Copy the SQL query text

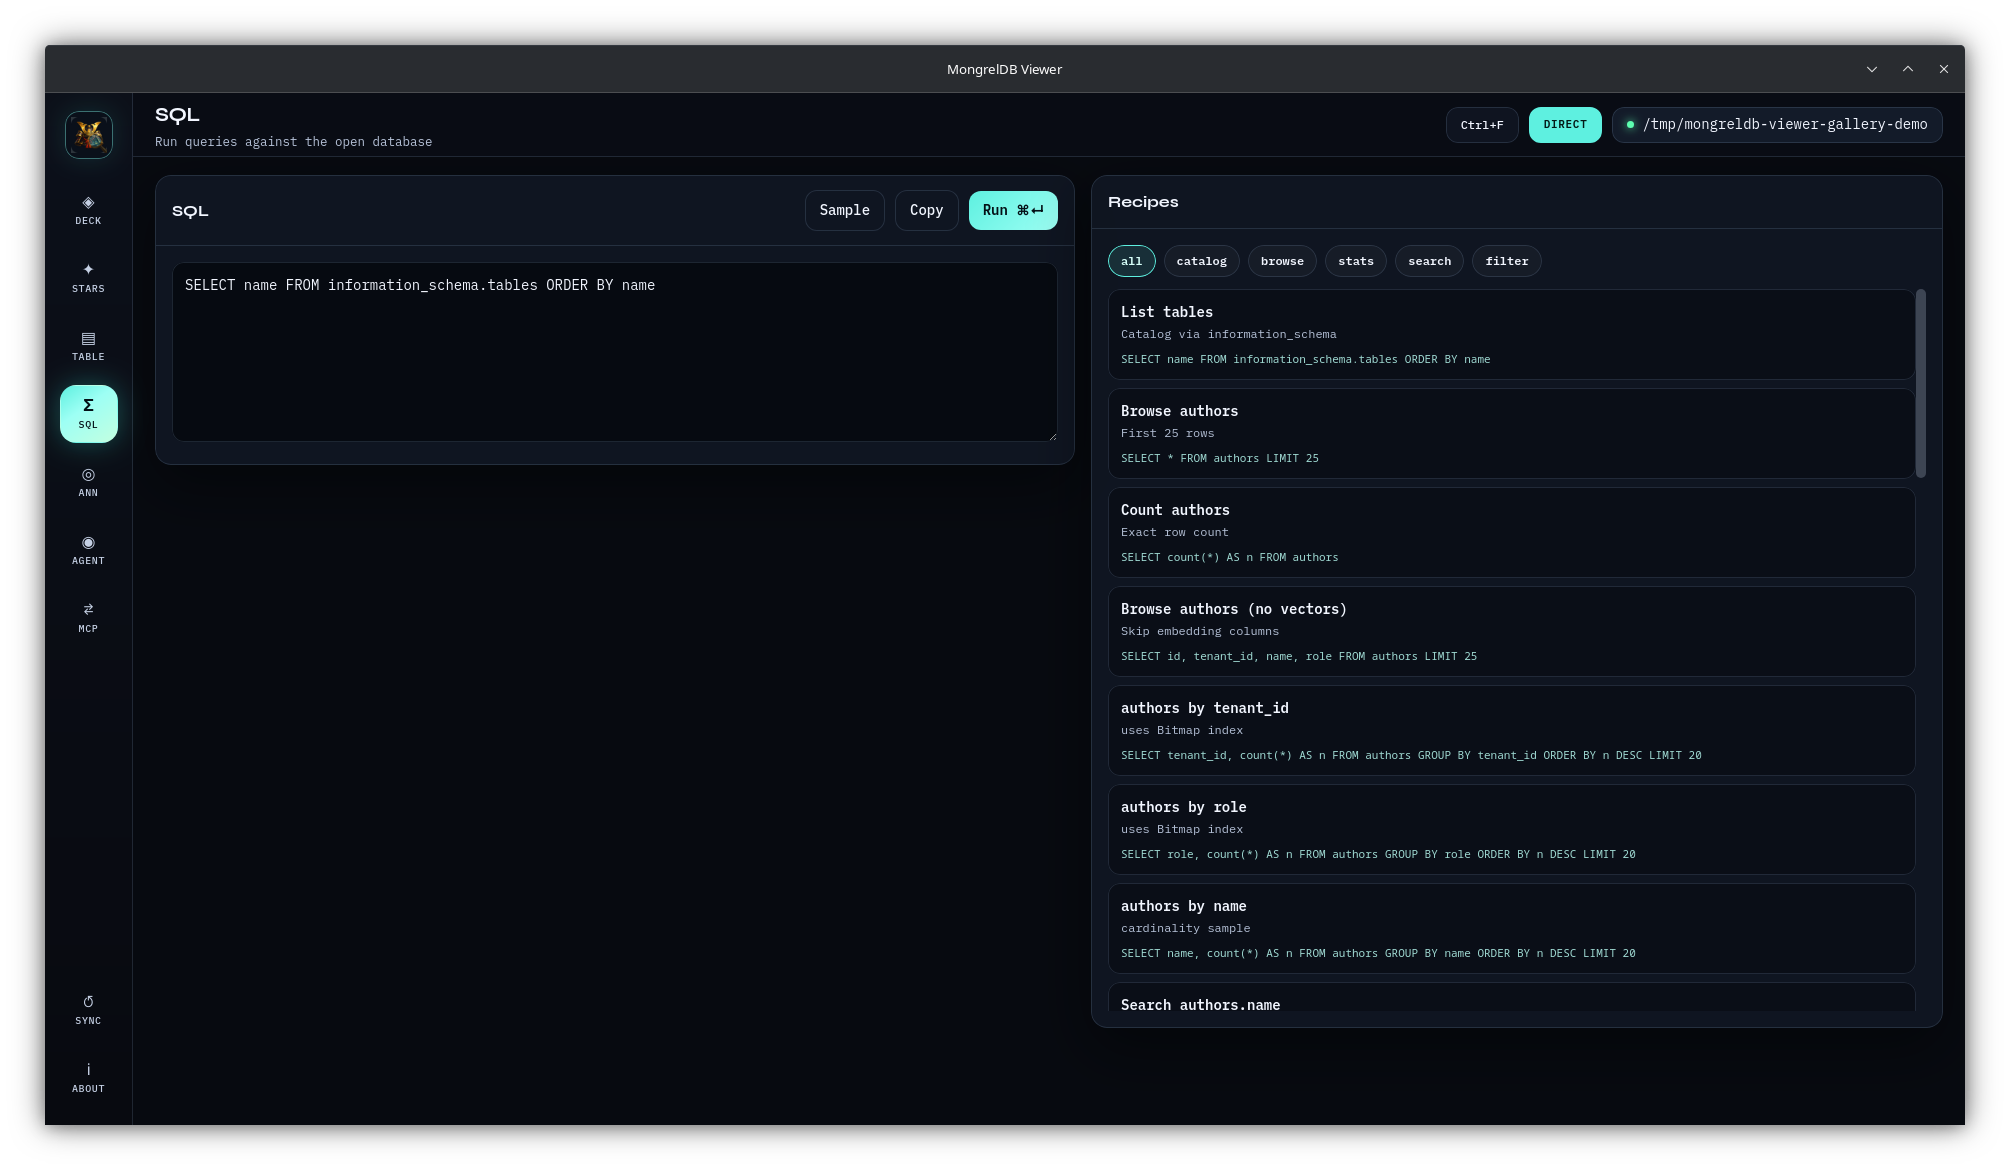tap(926, 210)
